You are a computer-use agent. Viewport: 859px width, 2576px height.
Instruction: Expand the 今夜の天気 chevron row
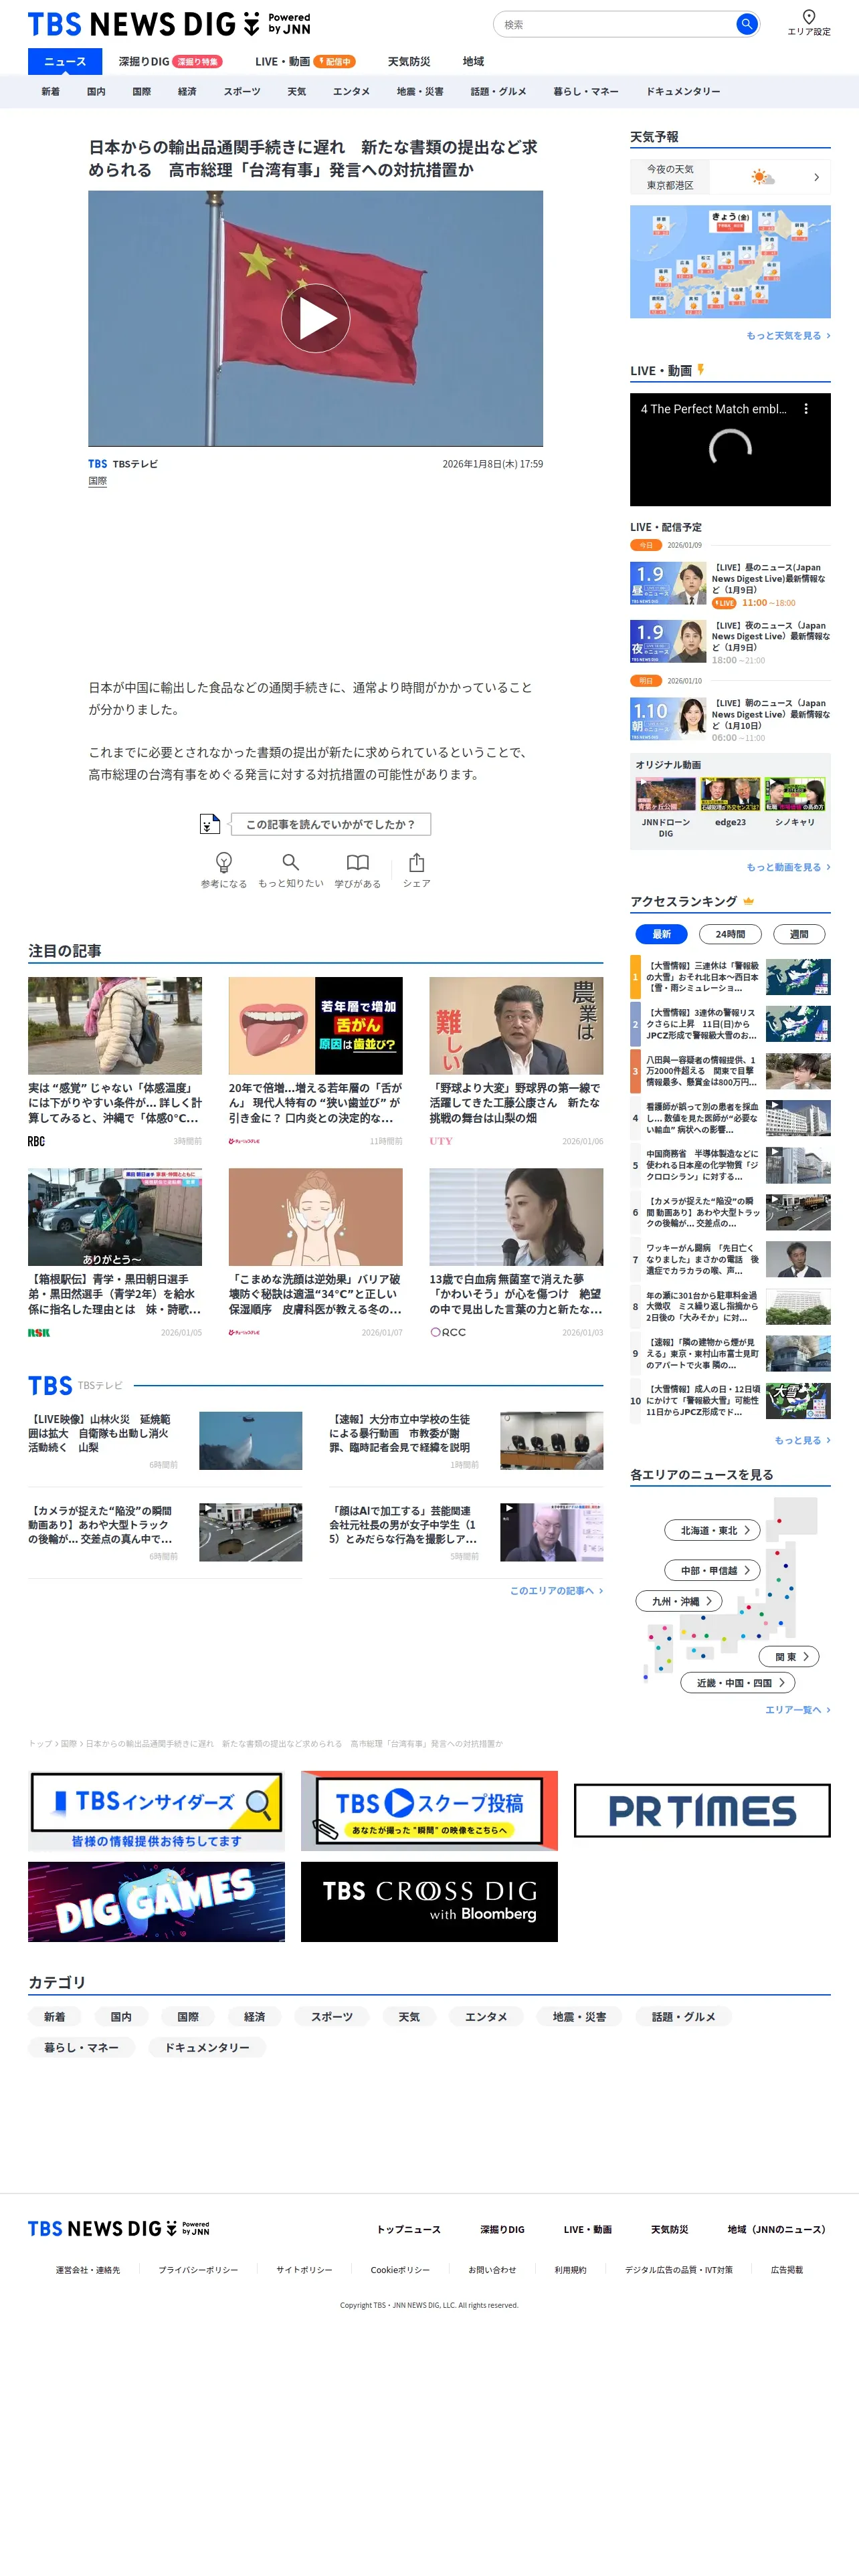(x=730, y=177)
